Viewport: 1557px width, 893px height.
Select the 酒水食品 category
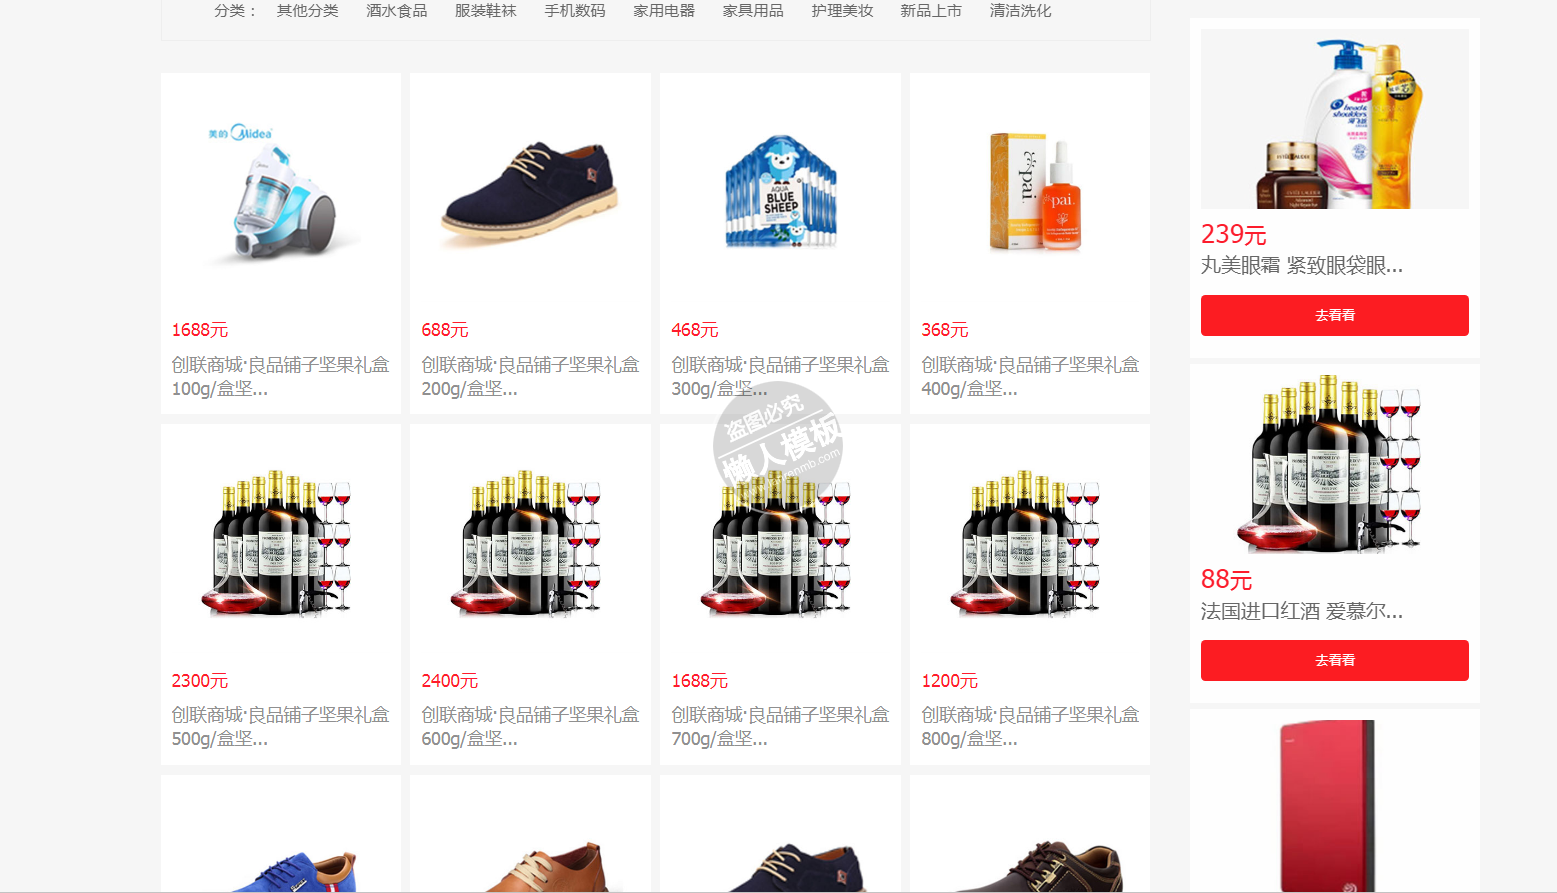click(x=397, y=11)
